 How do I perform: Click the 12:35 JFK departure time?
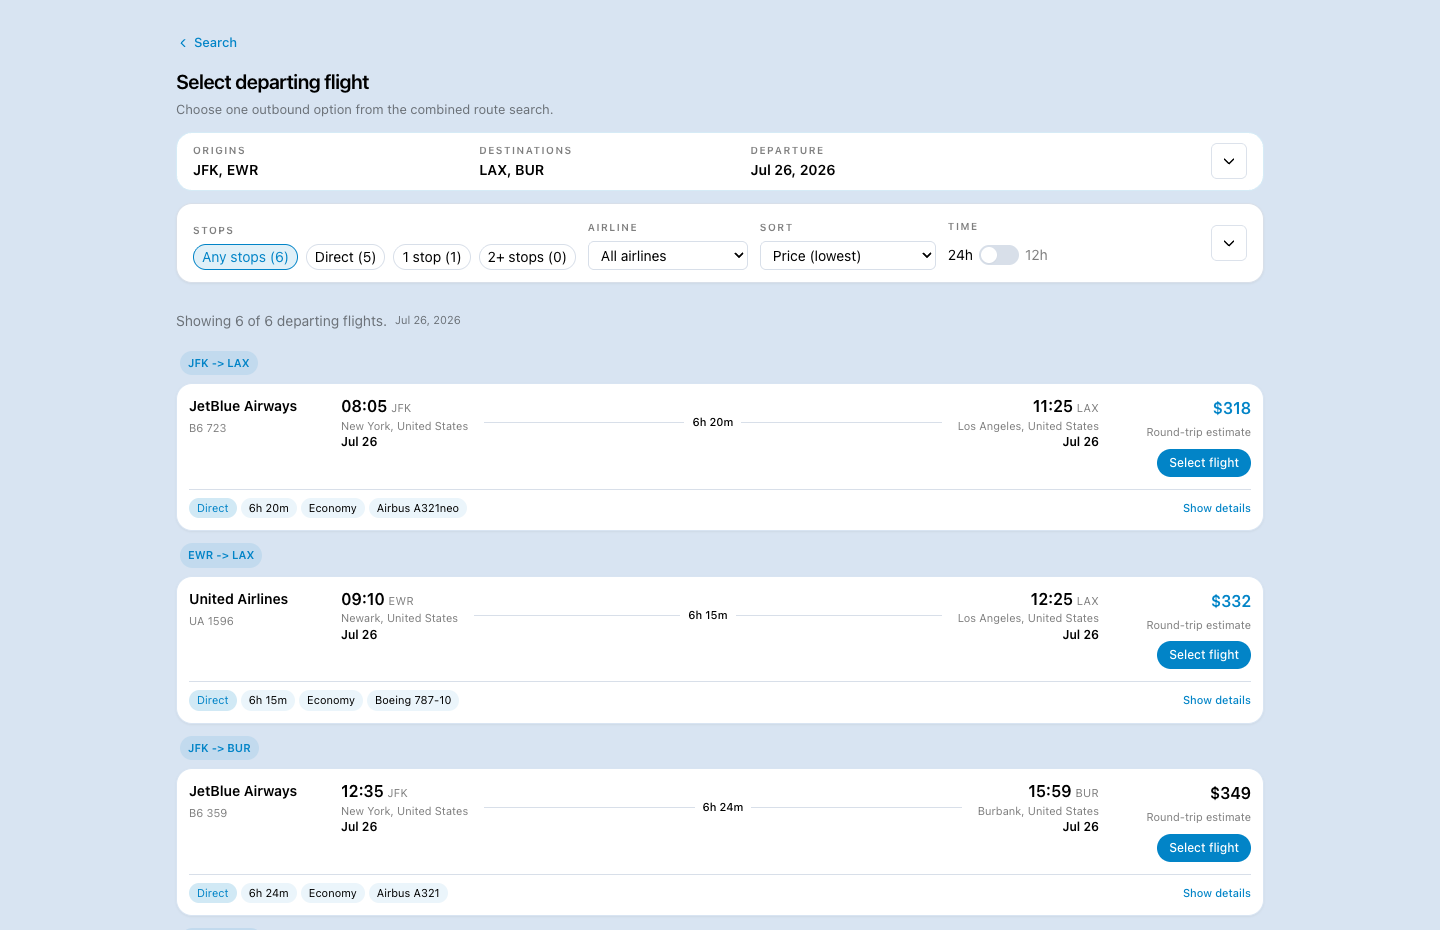(x=374, y=791)
